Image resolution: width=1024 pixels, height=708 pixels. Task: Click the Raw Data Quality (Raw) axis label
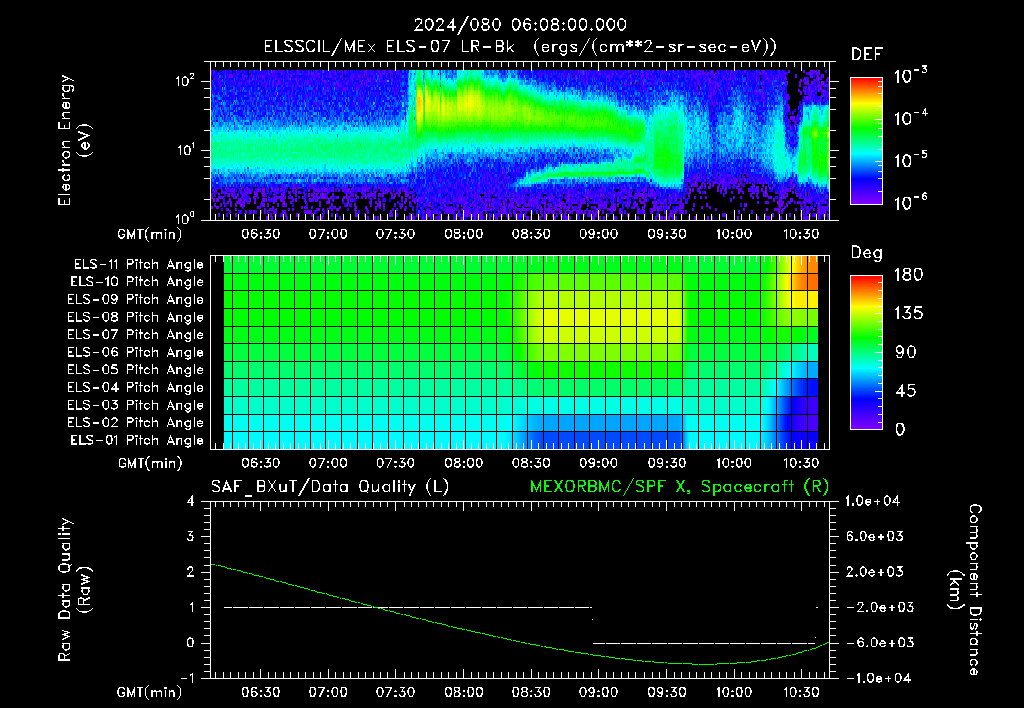point(74,590)
